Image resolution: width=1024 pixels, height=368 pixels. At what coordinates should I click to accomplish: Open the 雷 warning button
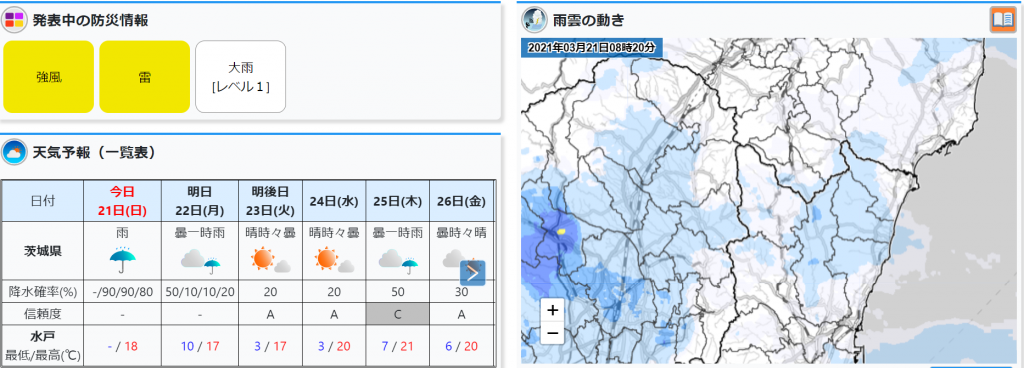point(144,77)
